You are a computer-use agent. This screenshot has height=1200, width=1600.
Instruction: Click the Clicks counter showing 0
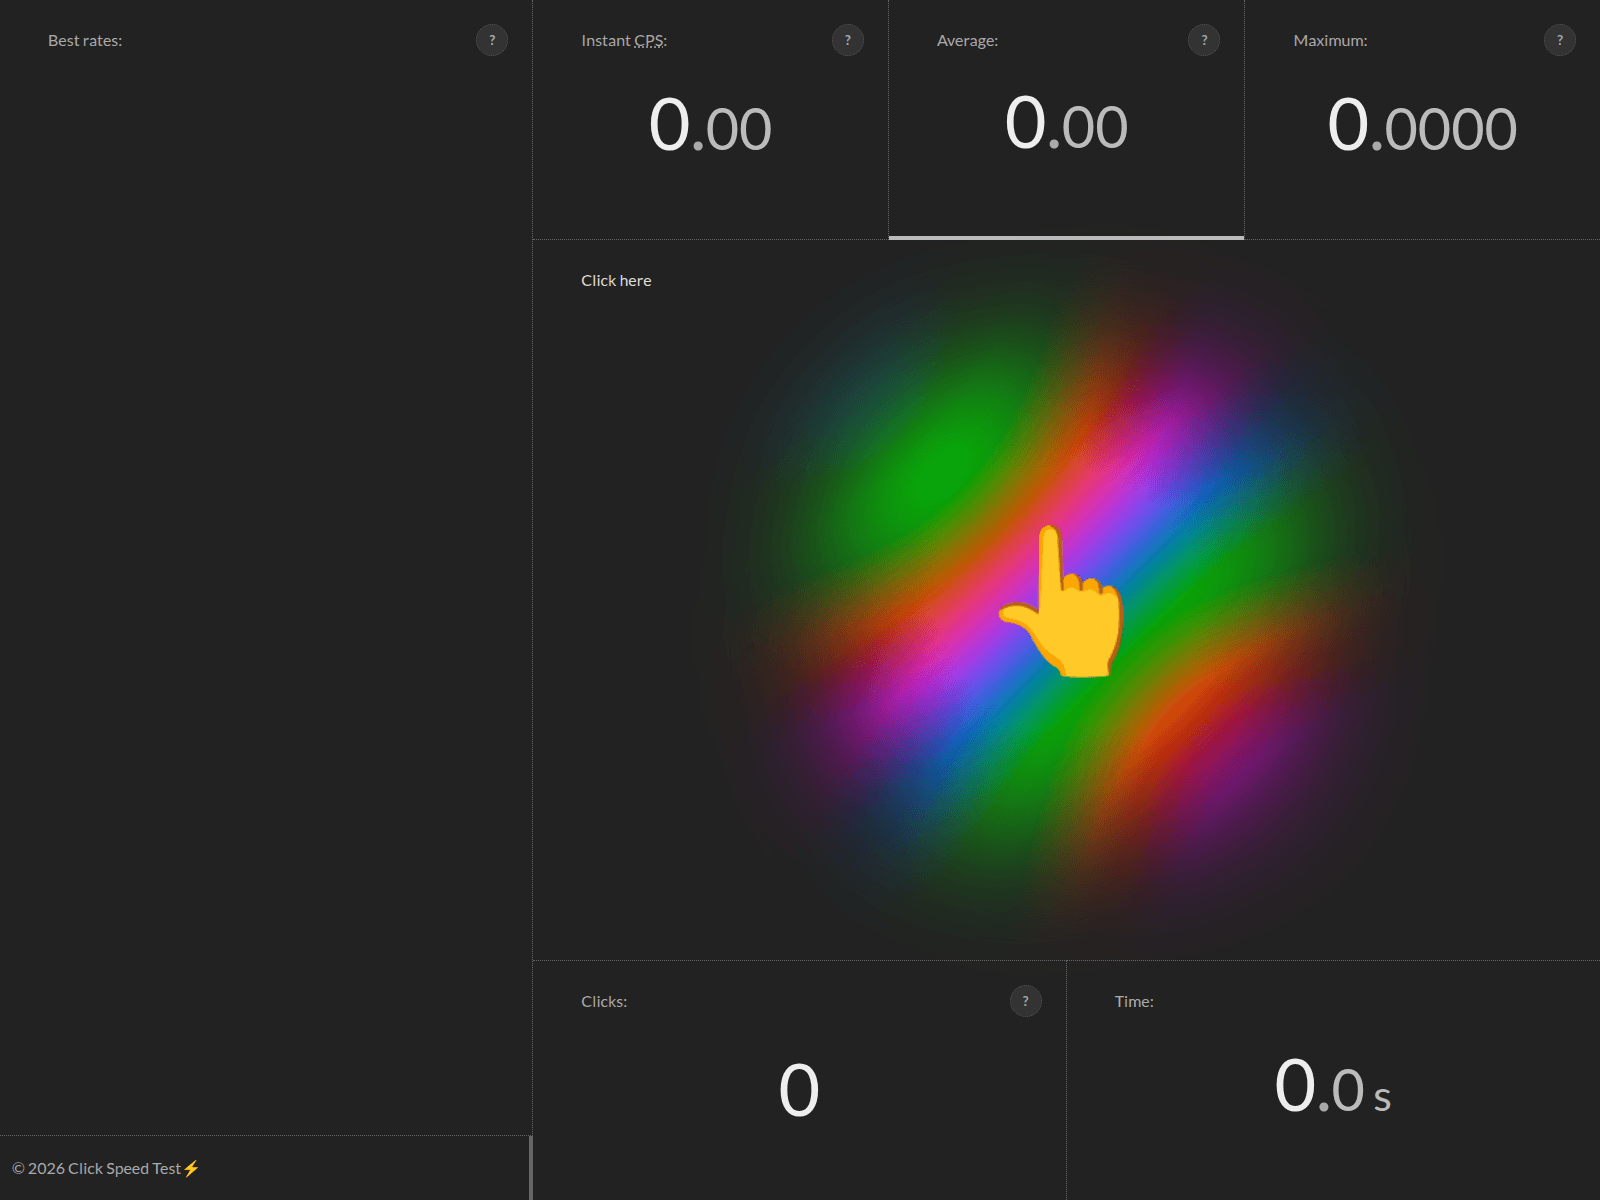pyautogui.click(x=797, y=1088)
